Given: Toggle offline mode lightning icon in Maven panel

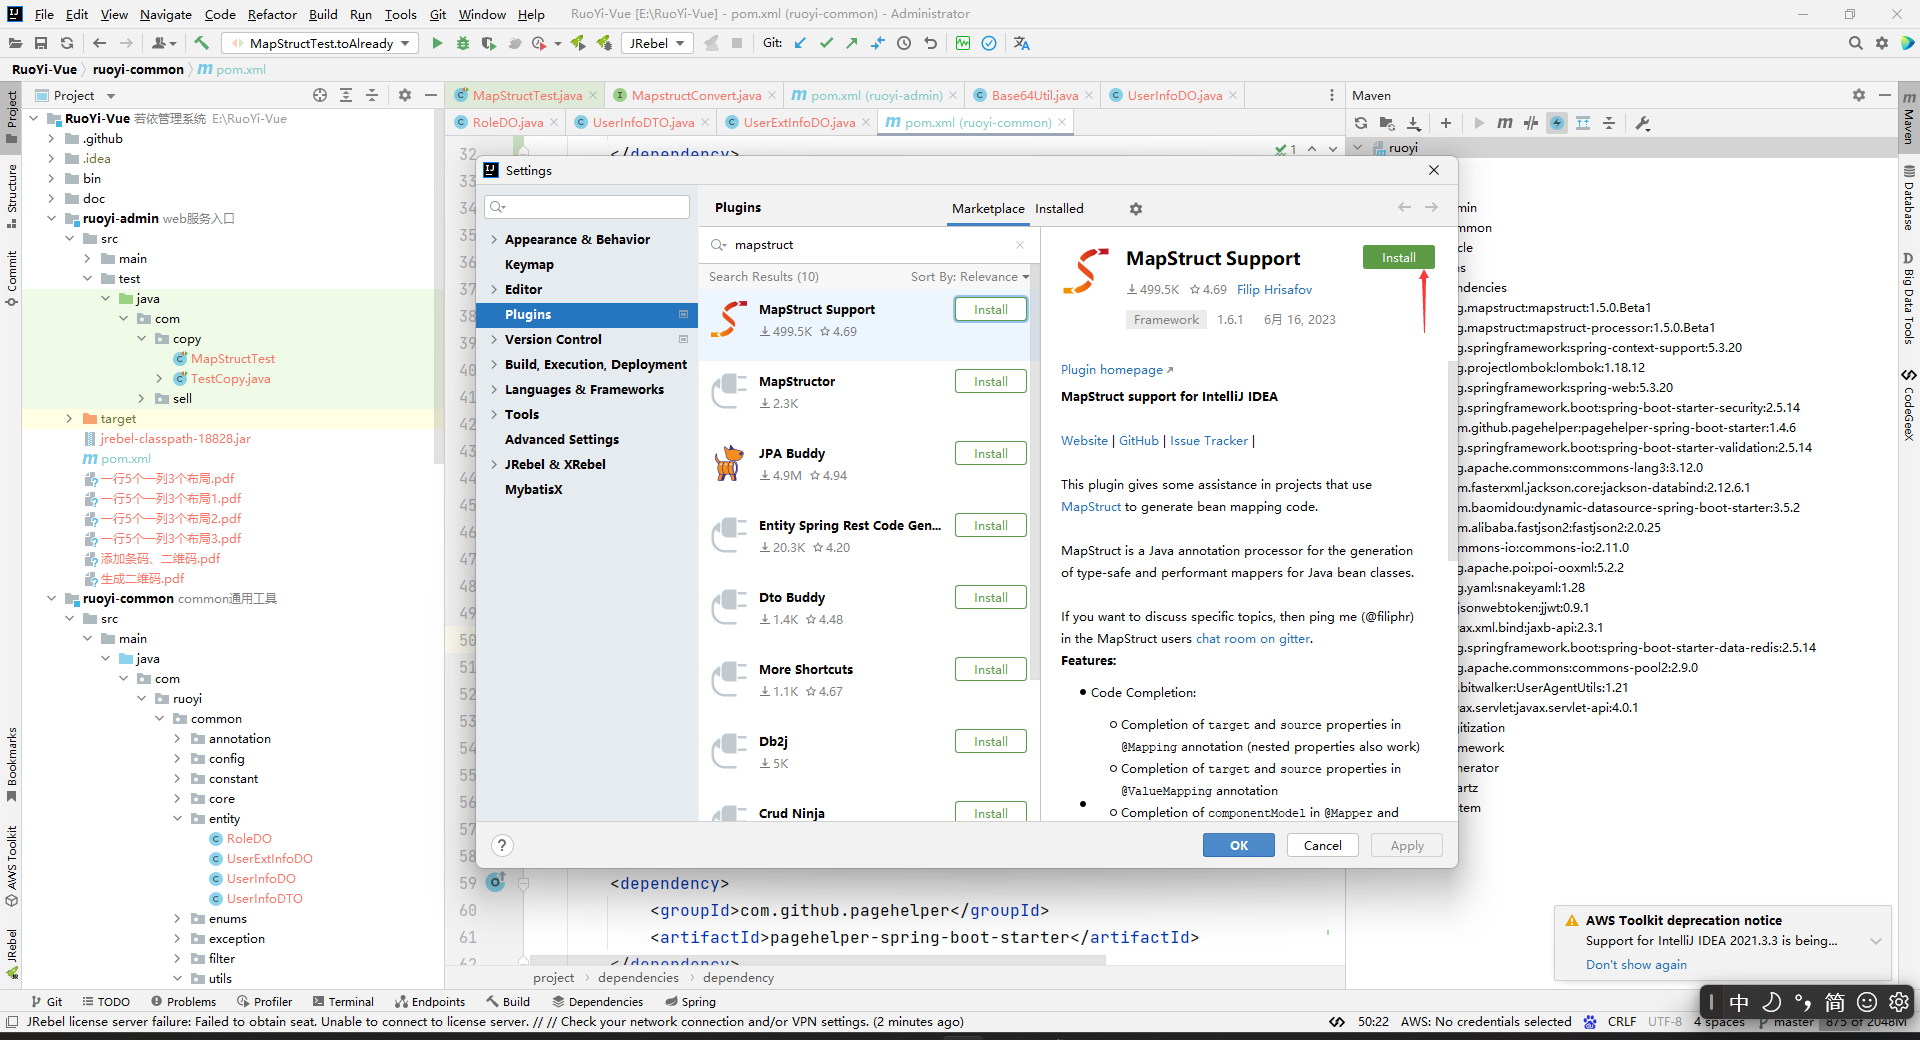Looking at the screenshot, I should pos(1557,123).
